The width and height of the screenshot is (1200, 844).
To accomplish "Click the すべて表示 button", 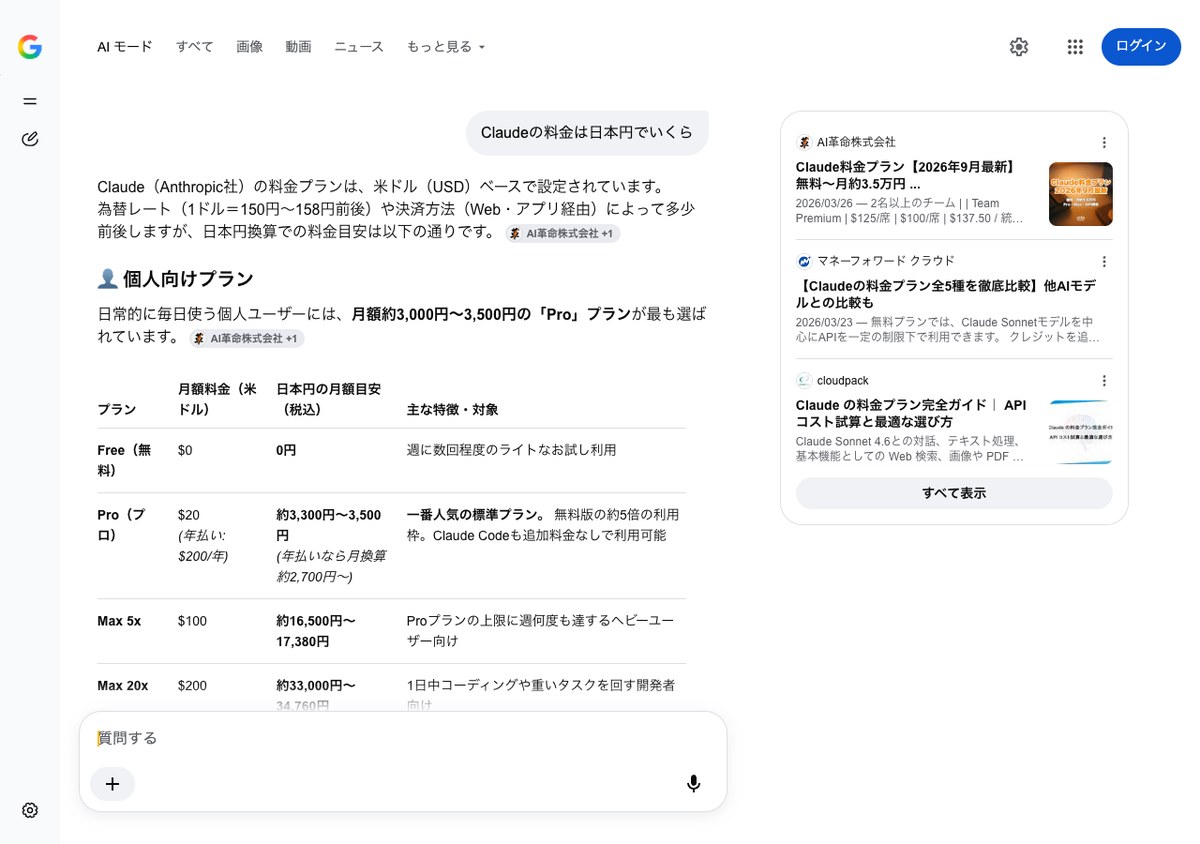I will pyautogui.click(x=954, y=493).
